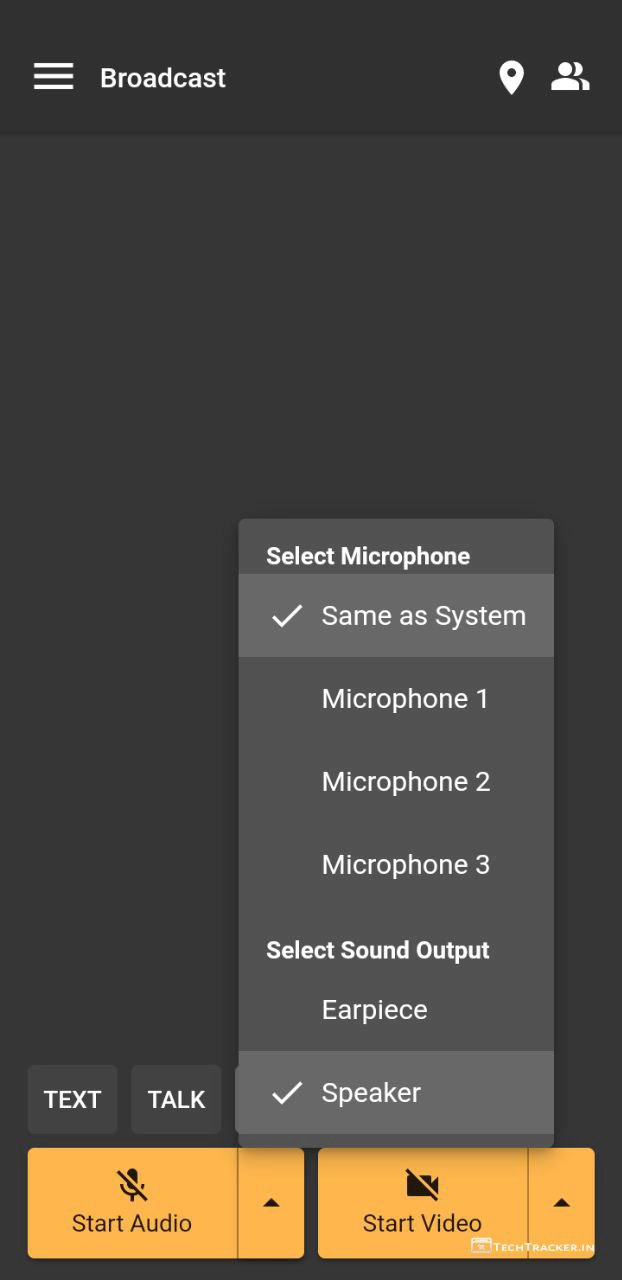This screenshot has width=622, height=1280.
Task: Expand audio options arrow next to Start Audio
Action: pyautogui.click(x=271, y=1203)
